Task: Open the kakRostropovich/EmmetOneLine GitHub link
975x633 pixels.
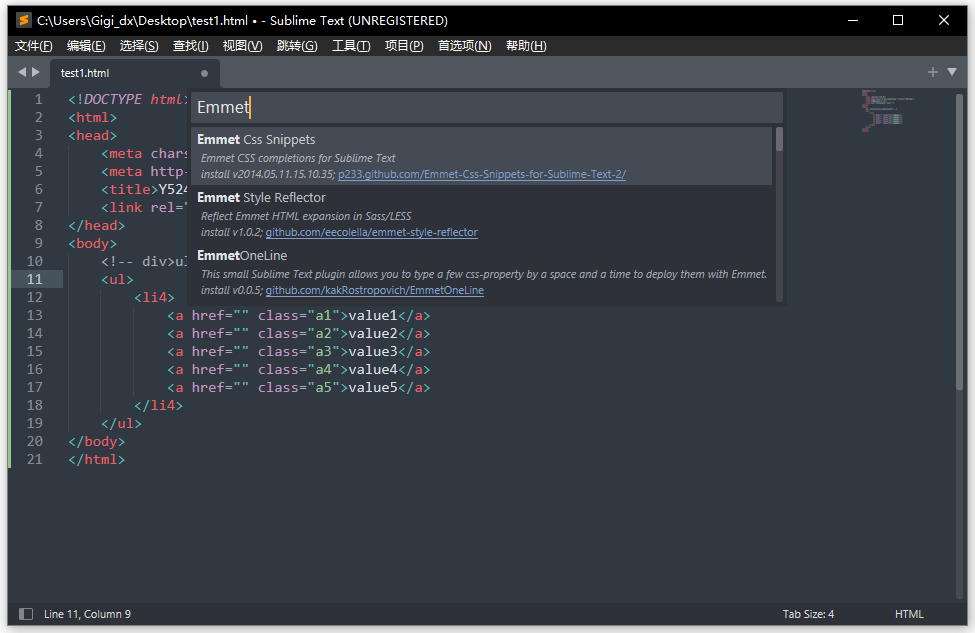Action: point(374,290)
